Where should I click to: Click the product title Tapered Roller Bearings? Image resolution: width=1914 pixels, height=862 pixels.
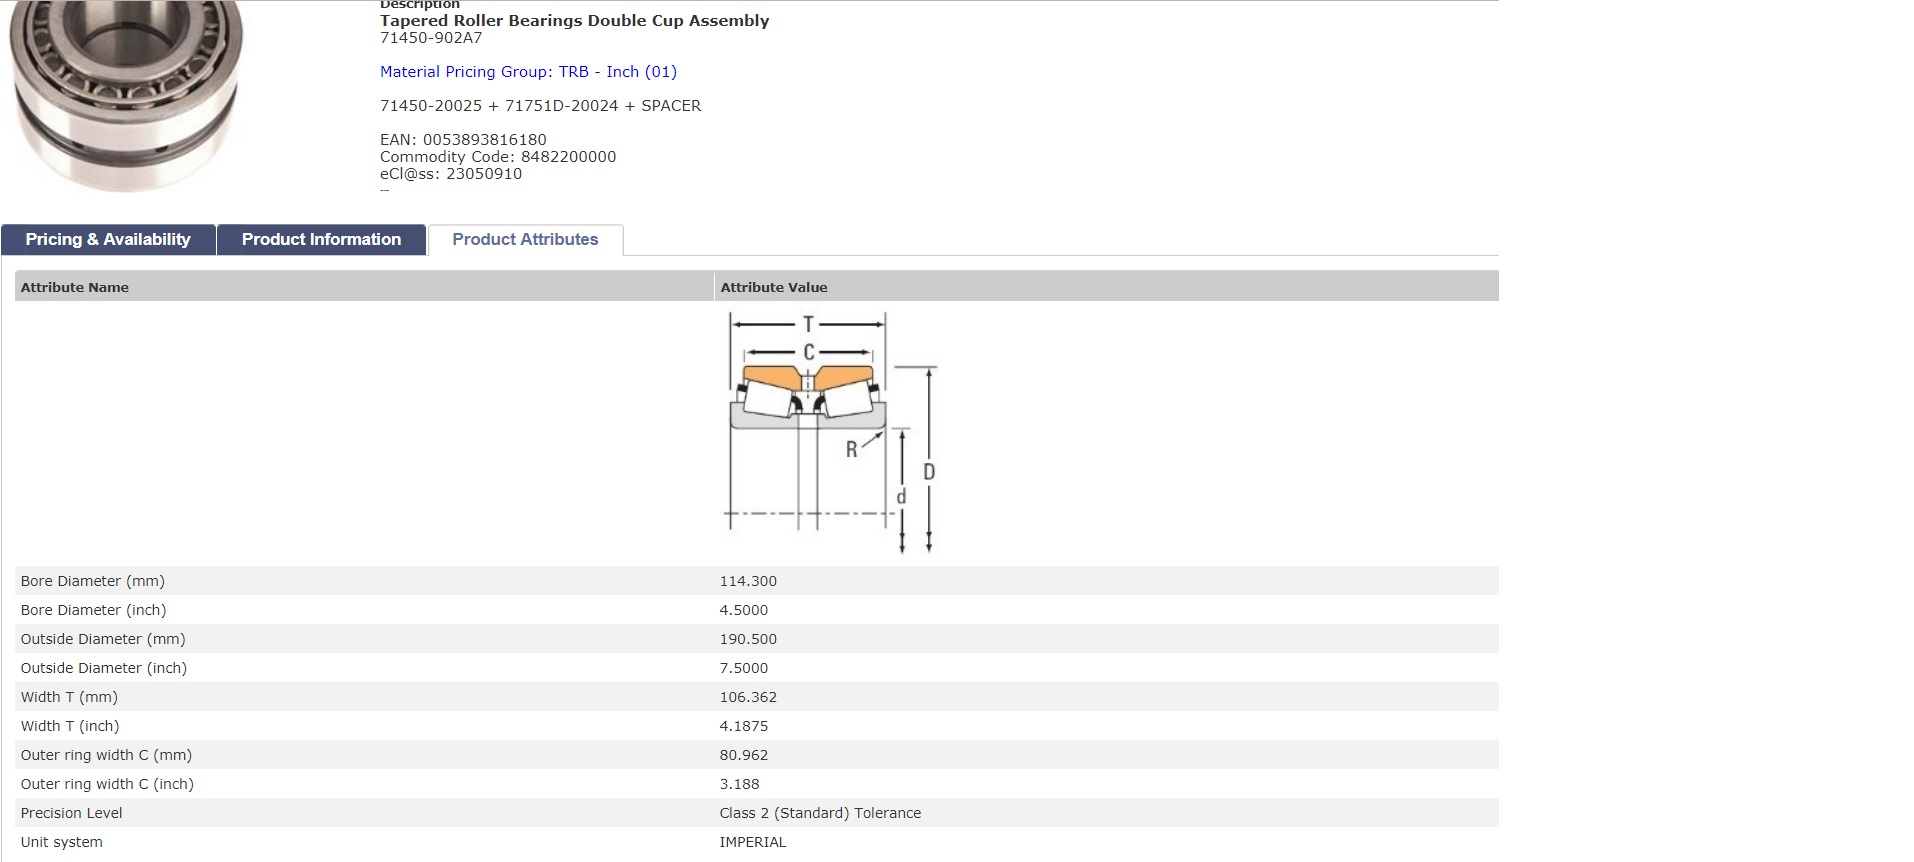pos(575,21)
